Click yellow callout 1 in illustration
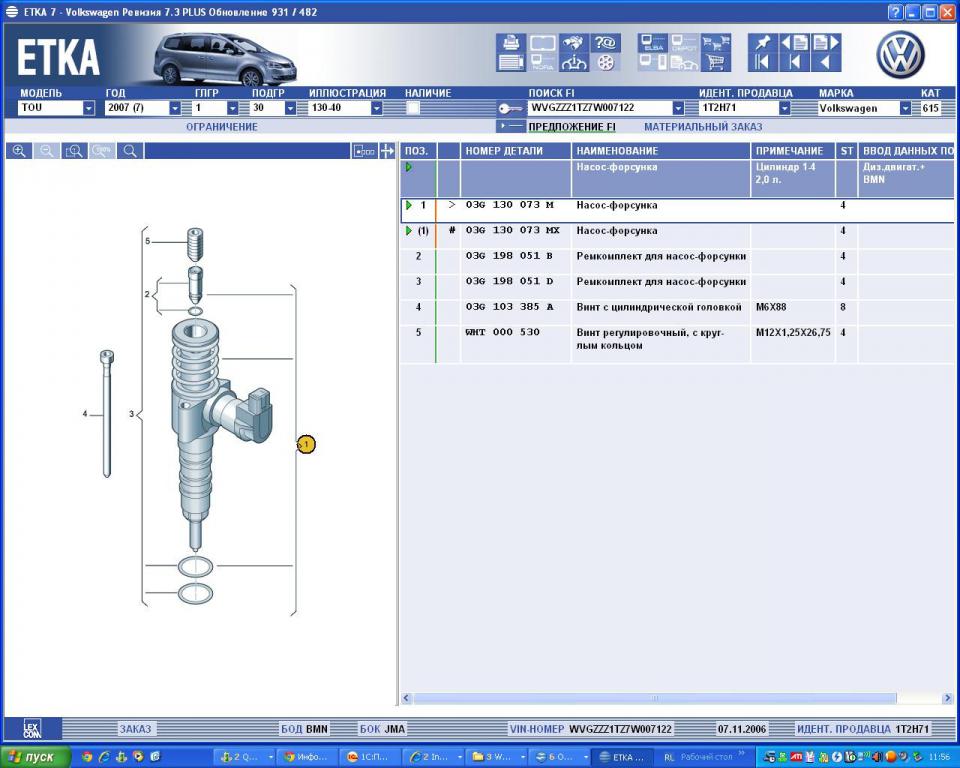The image size is (960, 768). pyautogui.click(x=306, y=445)
